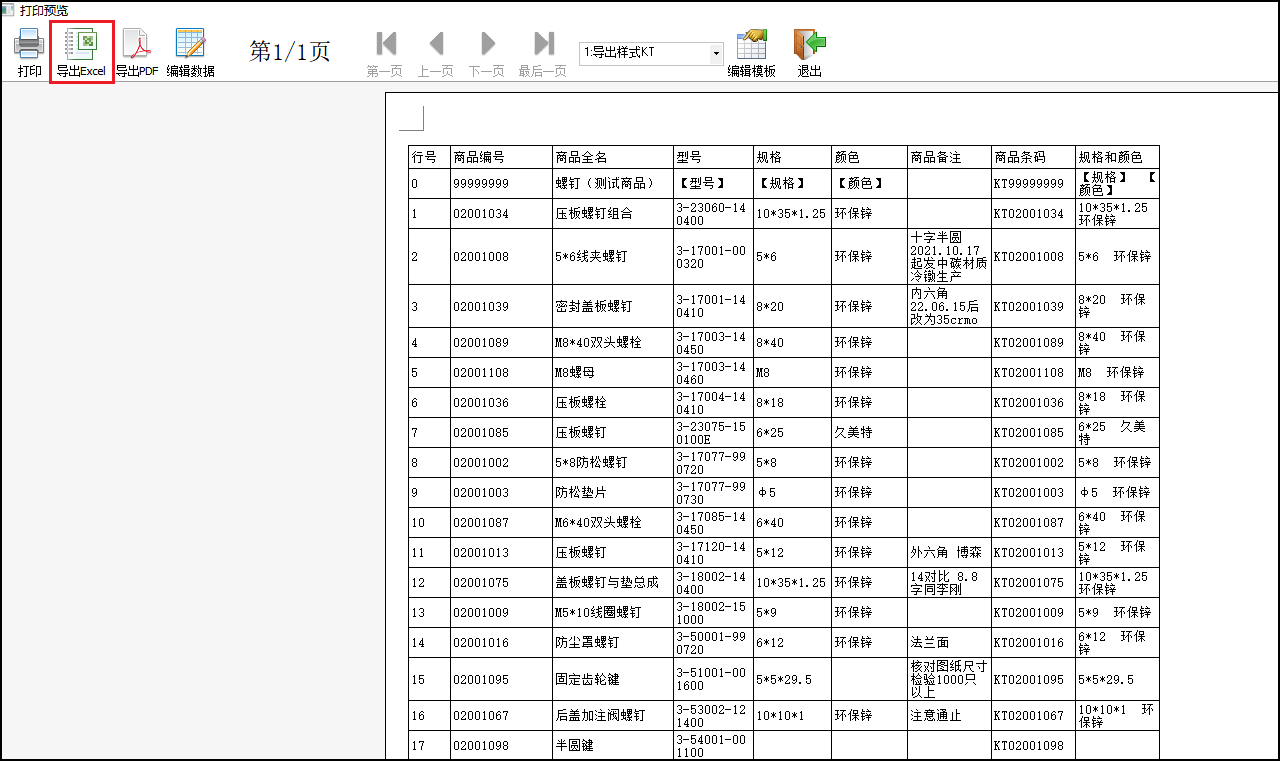
Task: Click the 压板螺钉组合 product name cell
Action: coord(613,214)
